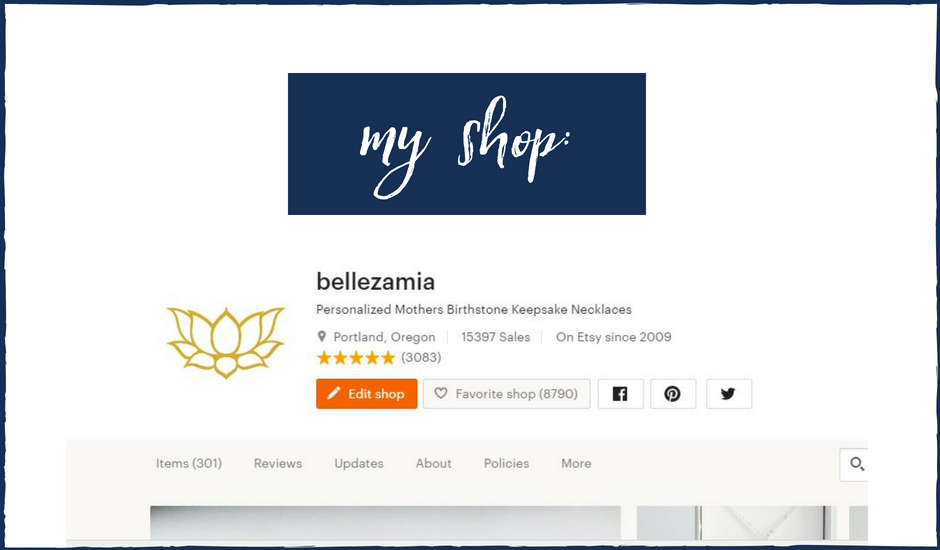Go to the Updates tab
Screen dimensions: 940x550
point(358,464)
